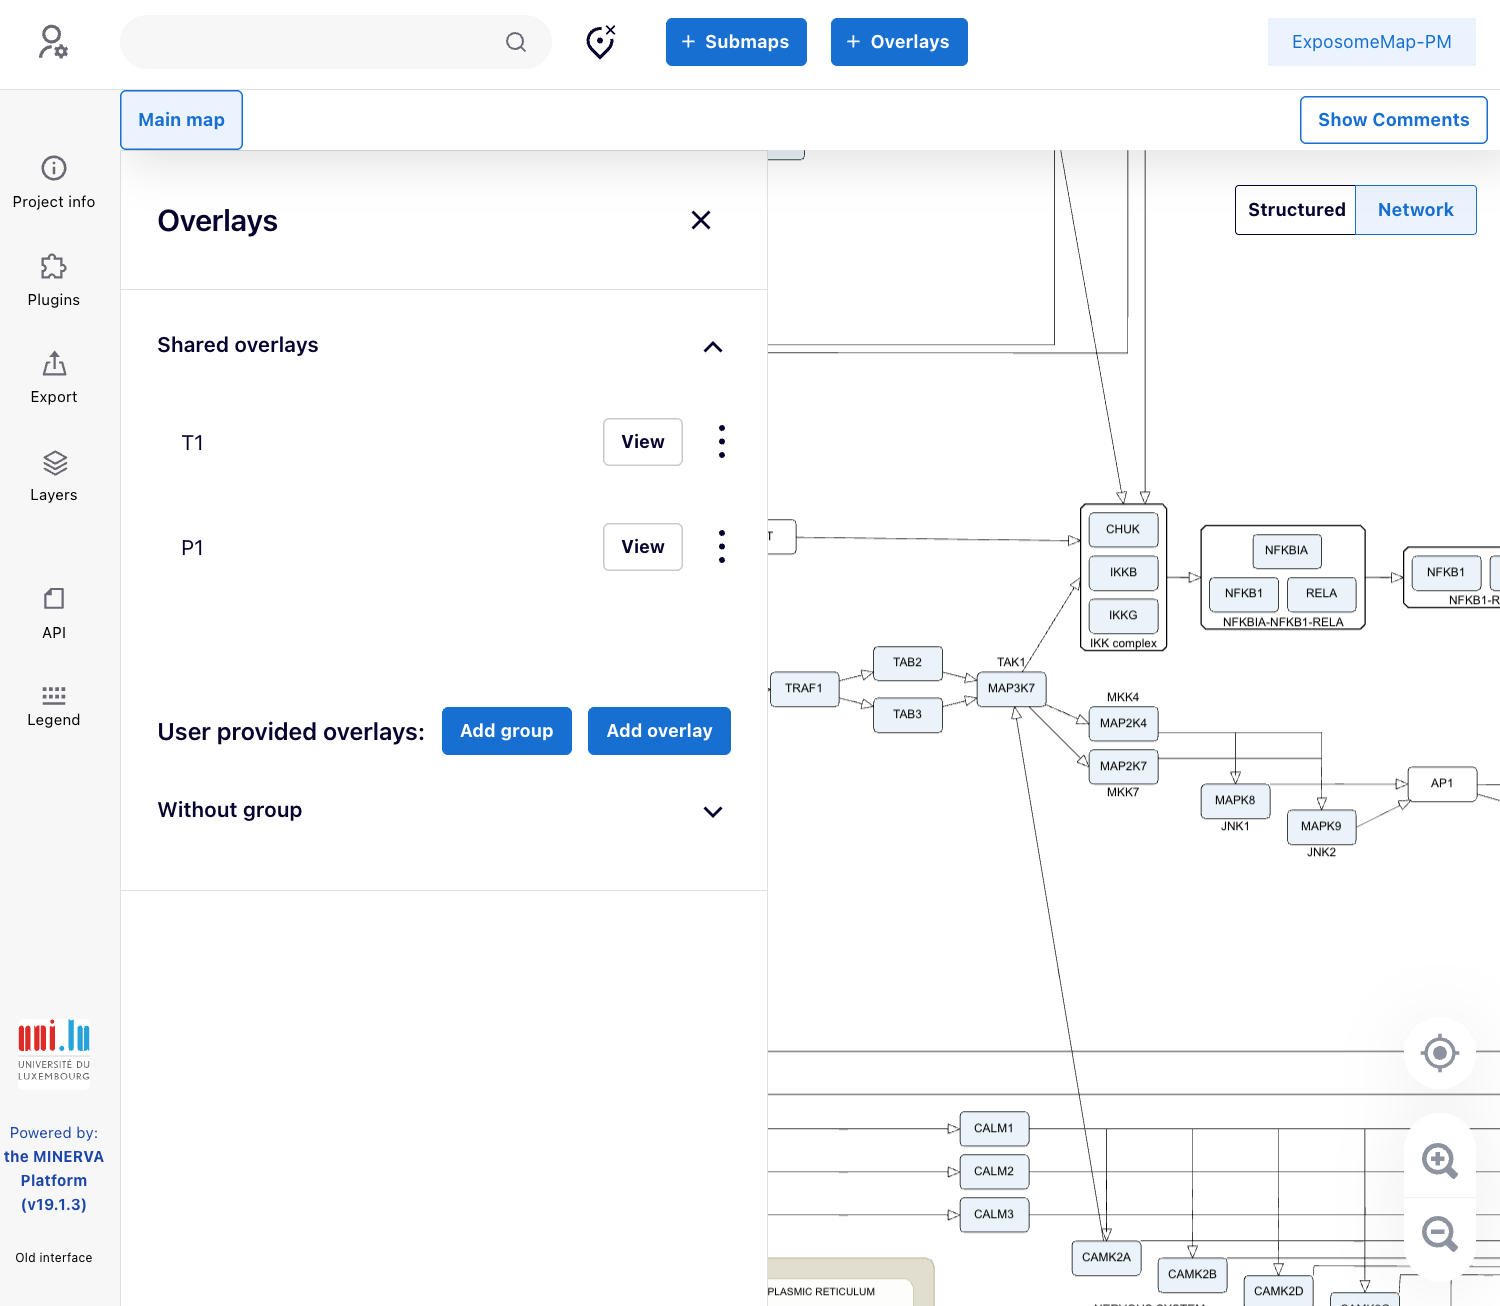Expand the Without group section

coord(712,811)
